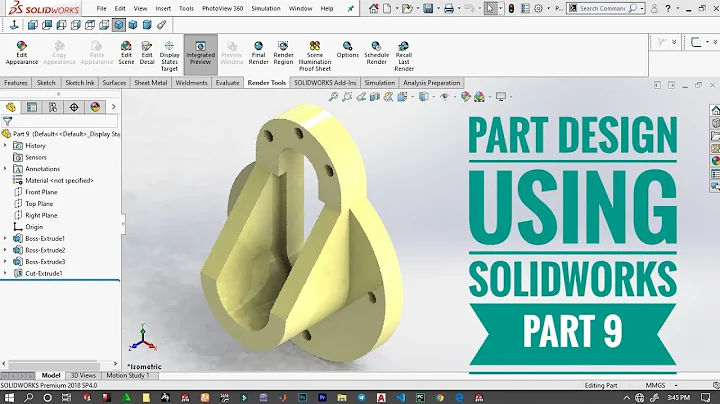Open the PhotoView 360 menu
Screen dimensions: 720x404
223,8
